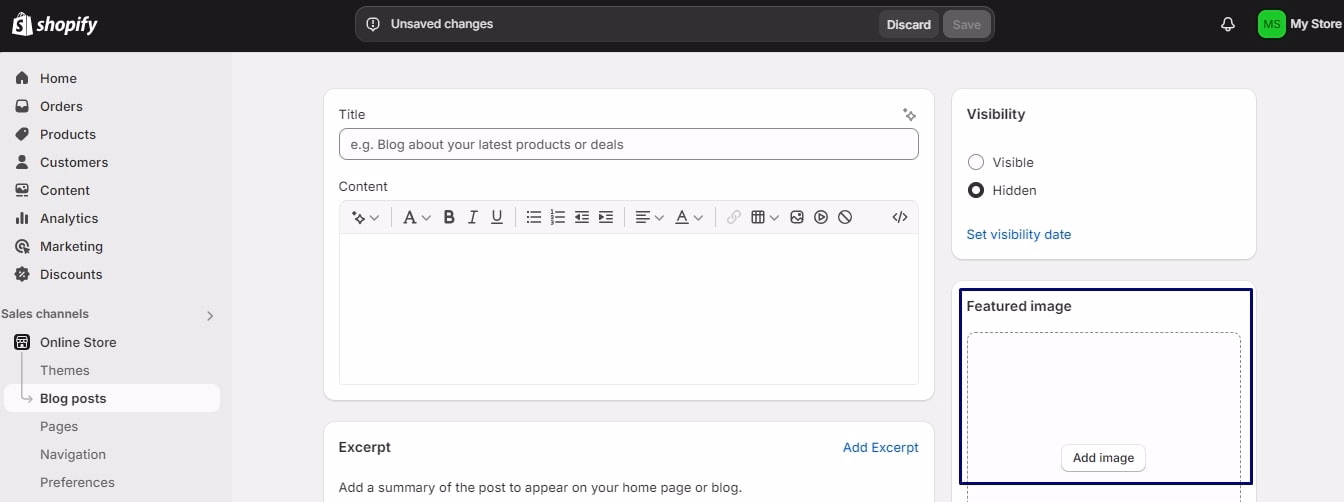Toggle italic formatting in editor
This screenshot has height=502, width=1344.
coord(473,217)
